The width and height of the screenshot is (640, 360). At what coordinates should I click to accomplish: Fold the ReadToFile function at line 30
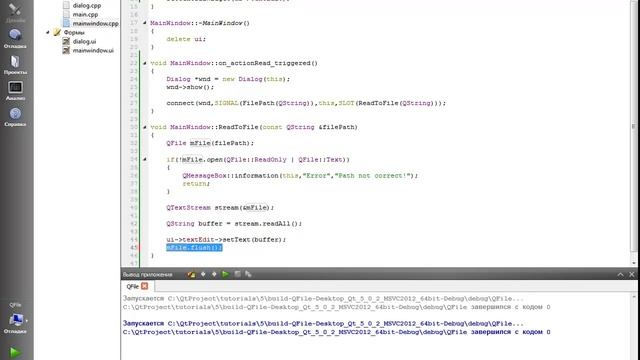[144, 127]
